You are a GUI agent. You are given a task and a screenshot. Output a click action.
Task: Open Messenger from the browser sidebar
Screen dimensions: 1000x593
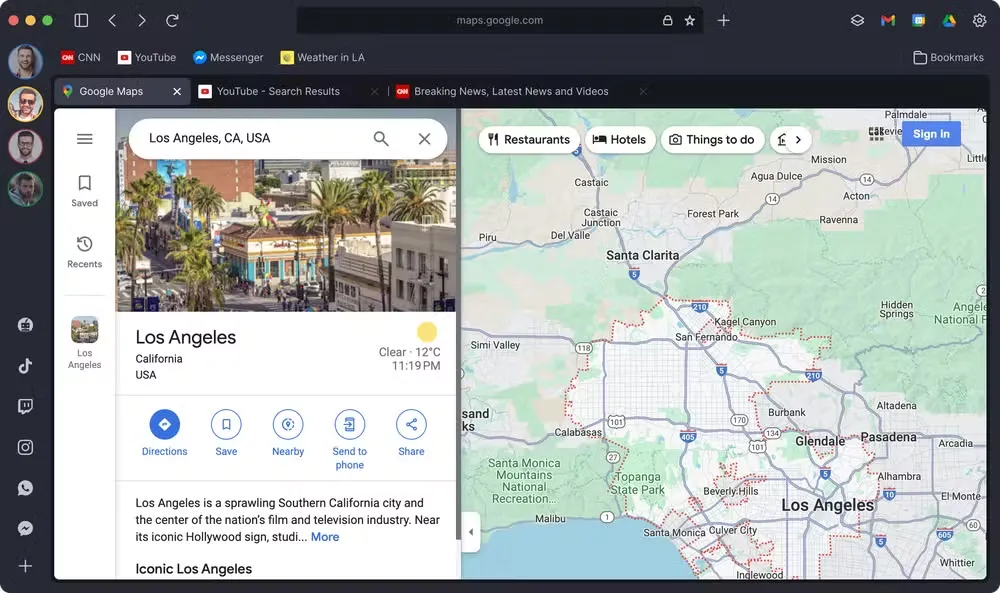(x=26, y=529)
